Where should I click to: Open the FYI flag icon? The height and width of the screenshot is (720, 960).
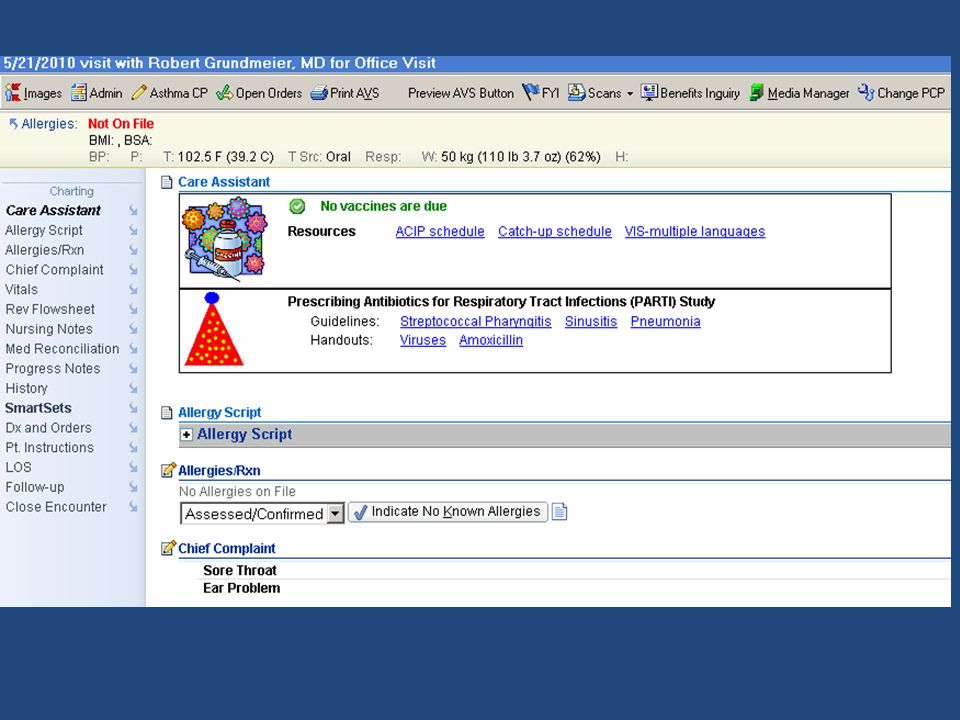(530, 92)
